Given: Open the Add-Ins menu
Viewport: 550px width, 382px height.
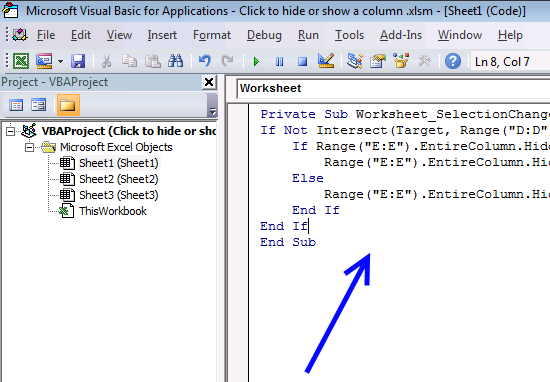Looking at the screenshot, I should (401, 35).
